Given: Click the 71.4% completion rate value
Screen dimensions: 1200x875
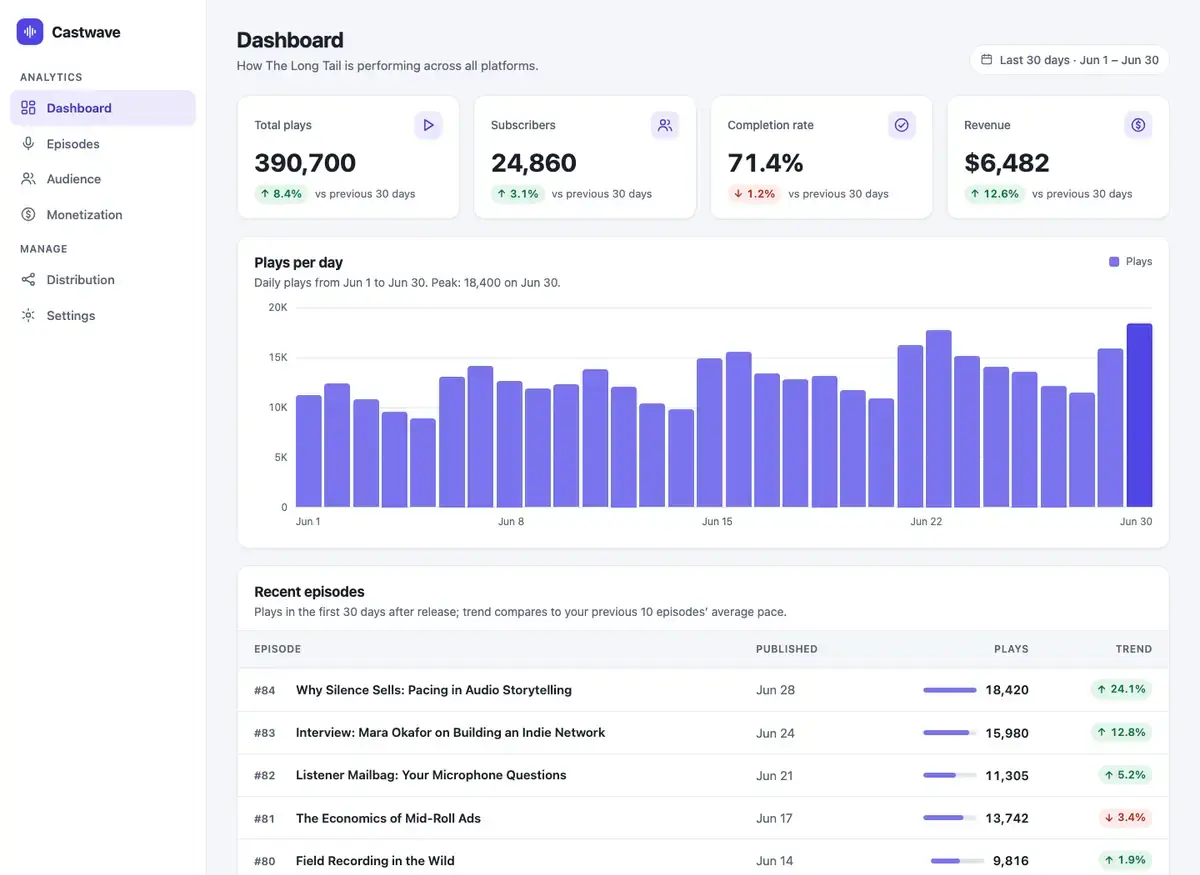Looking at the screenshot, I should [765, 162].
